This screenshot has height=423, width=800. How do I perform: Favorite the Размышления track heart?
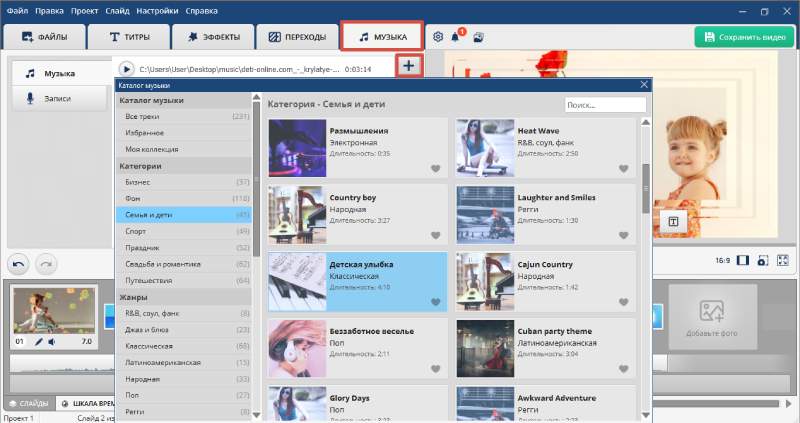pos(435,168)
